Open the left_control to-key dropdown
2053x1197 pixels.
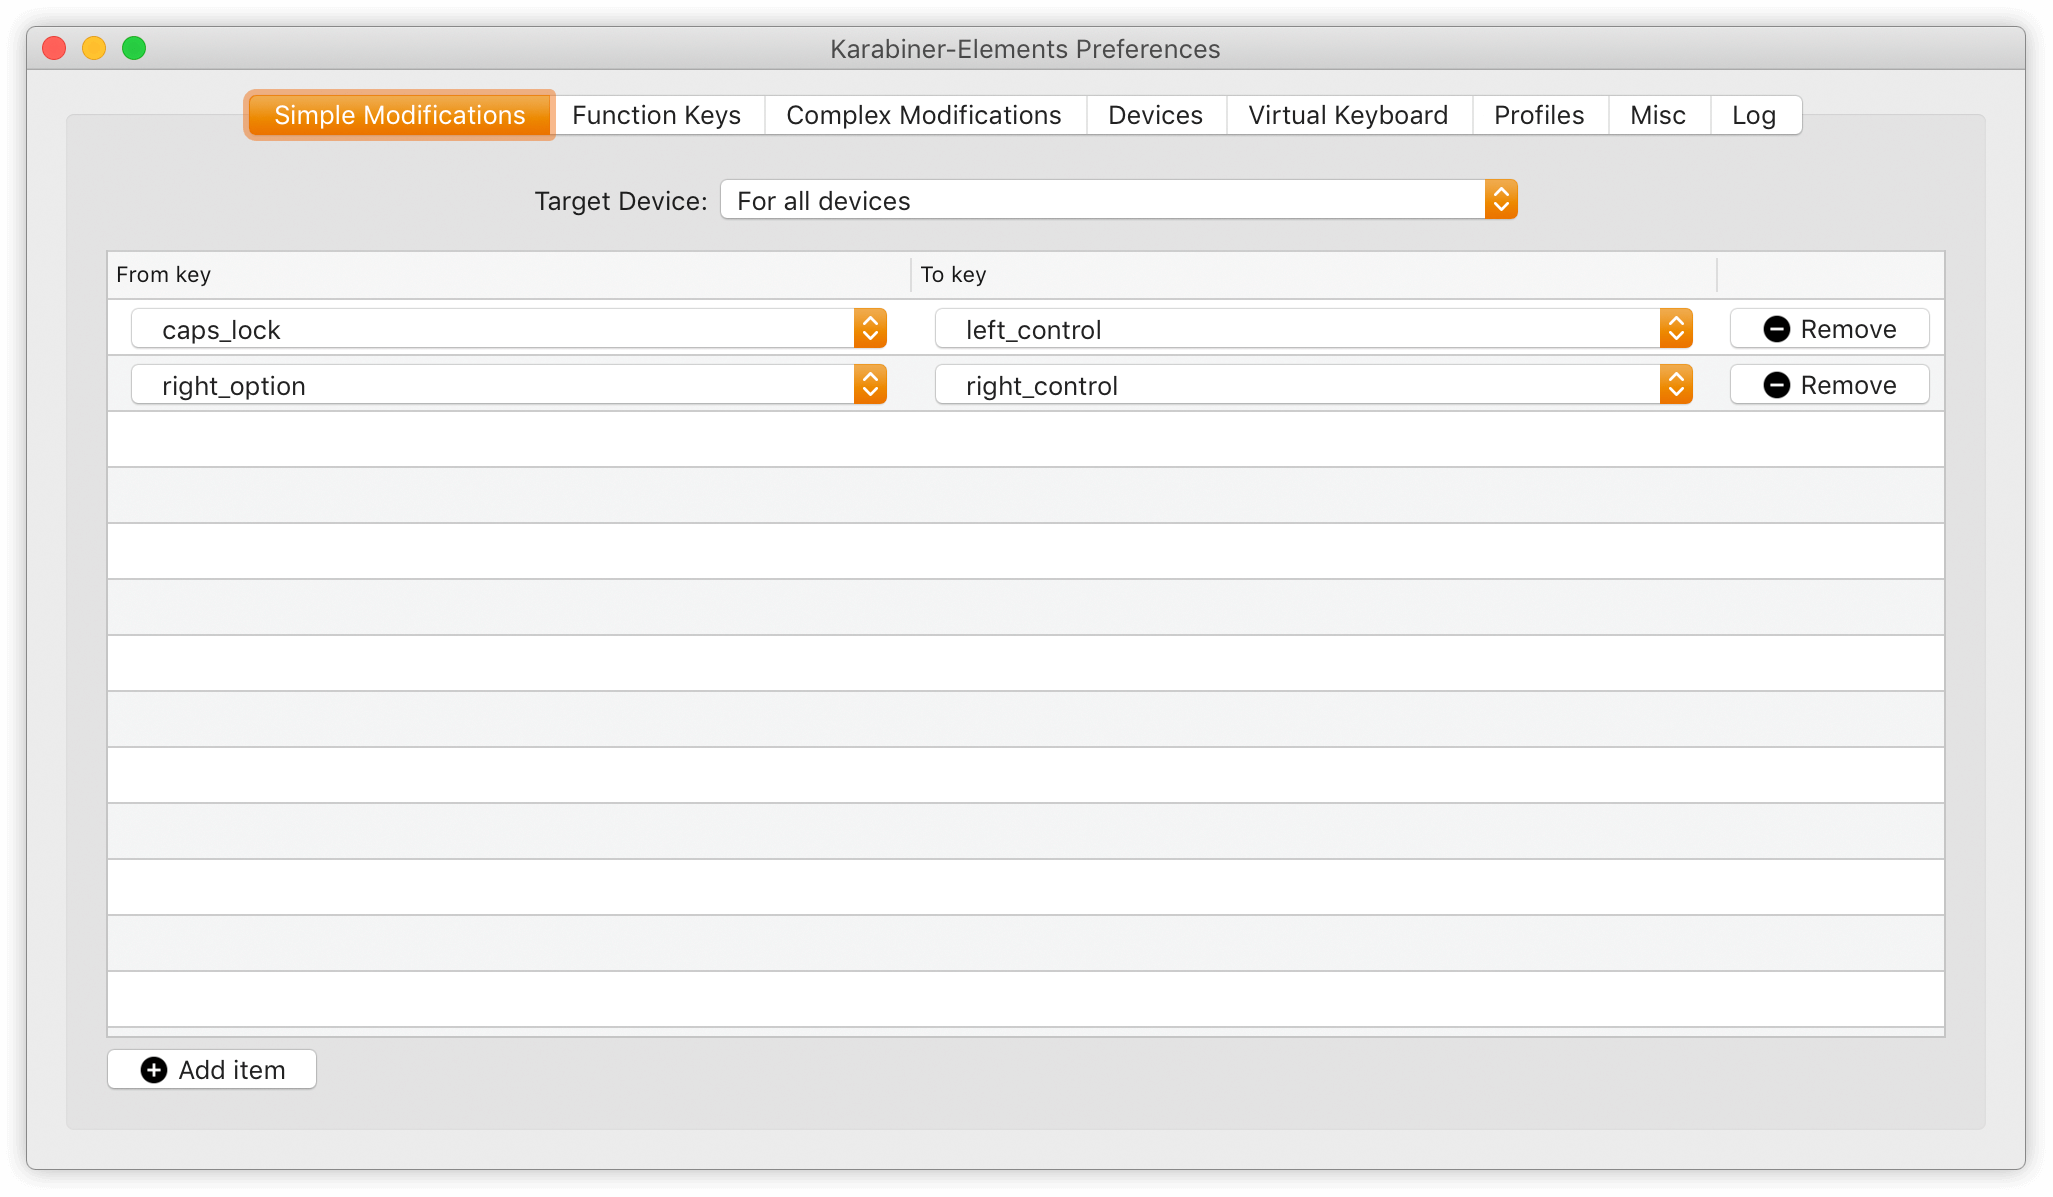pos(1313,329)
